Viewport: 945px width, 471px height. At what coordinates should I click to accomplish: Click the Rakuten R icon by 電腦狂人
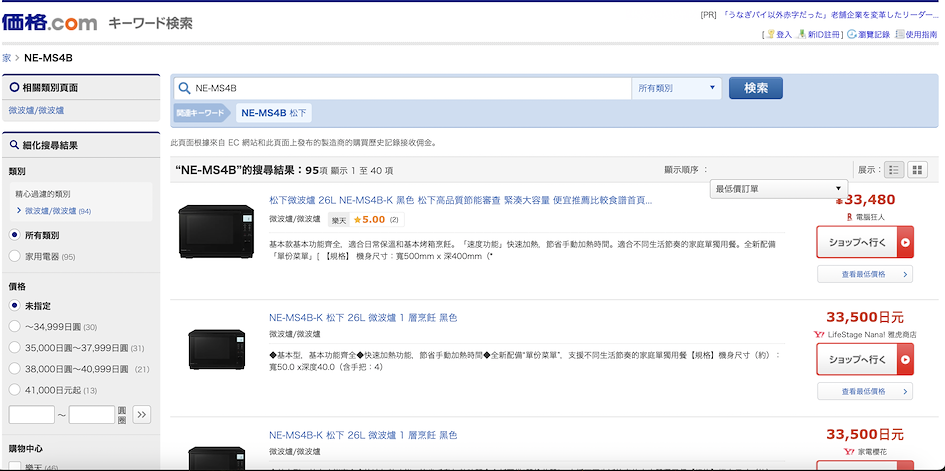[849, 217]
